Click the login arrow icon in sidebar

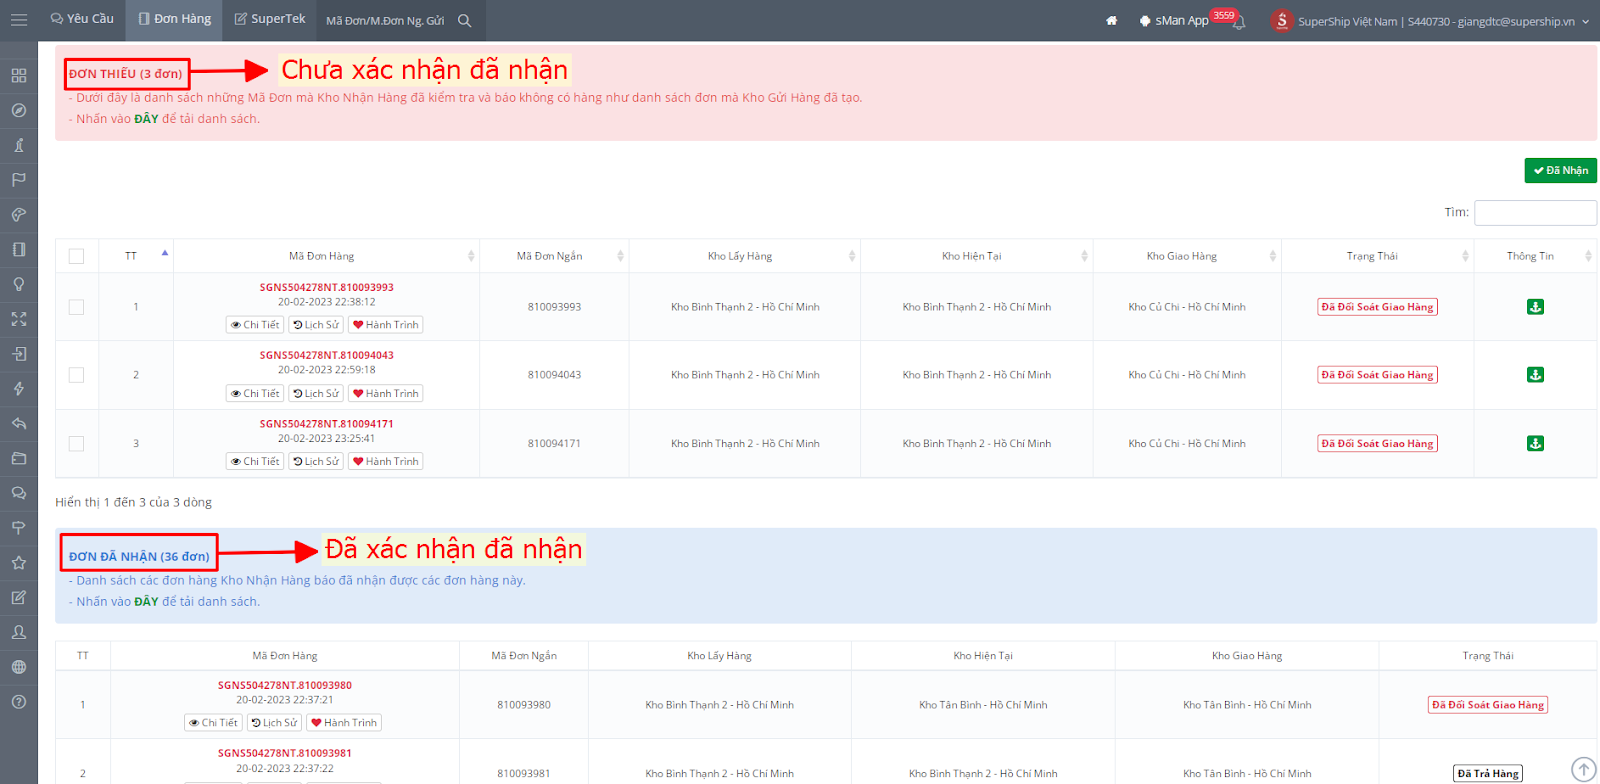point(19,354)
